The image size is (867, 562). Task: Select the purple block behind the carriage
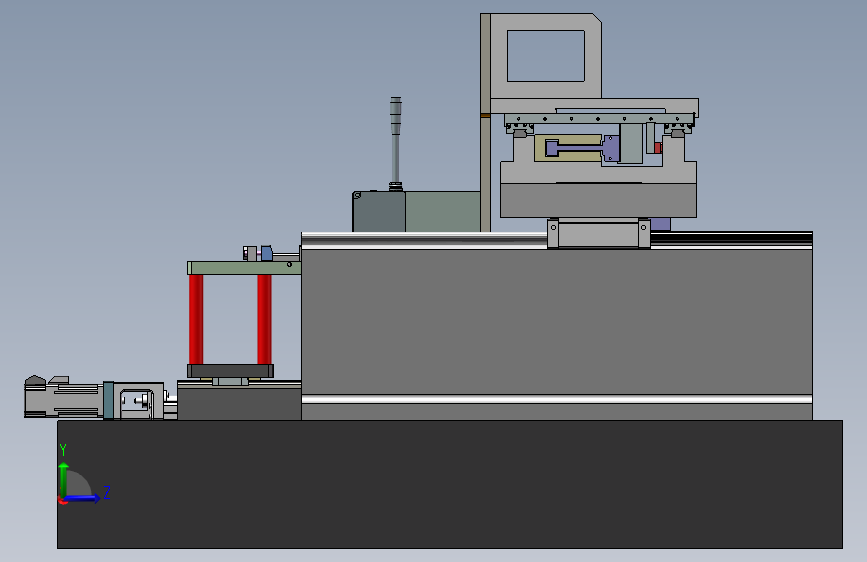tap(660, 224)
